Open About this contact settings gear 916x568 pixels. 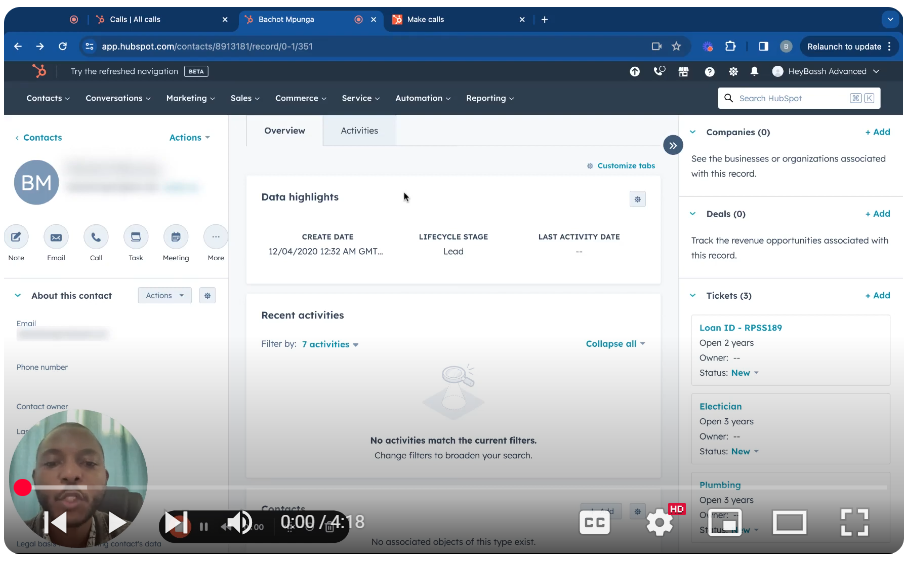(207, 296)
